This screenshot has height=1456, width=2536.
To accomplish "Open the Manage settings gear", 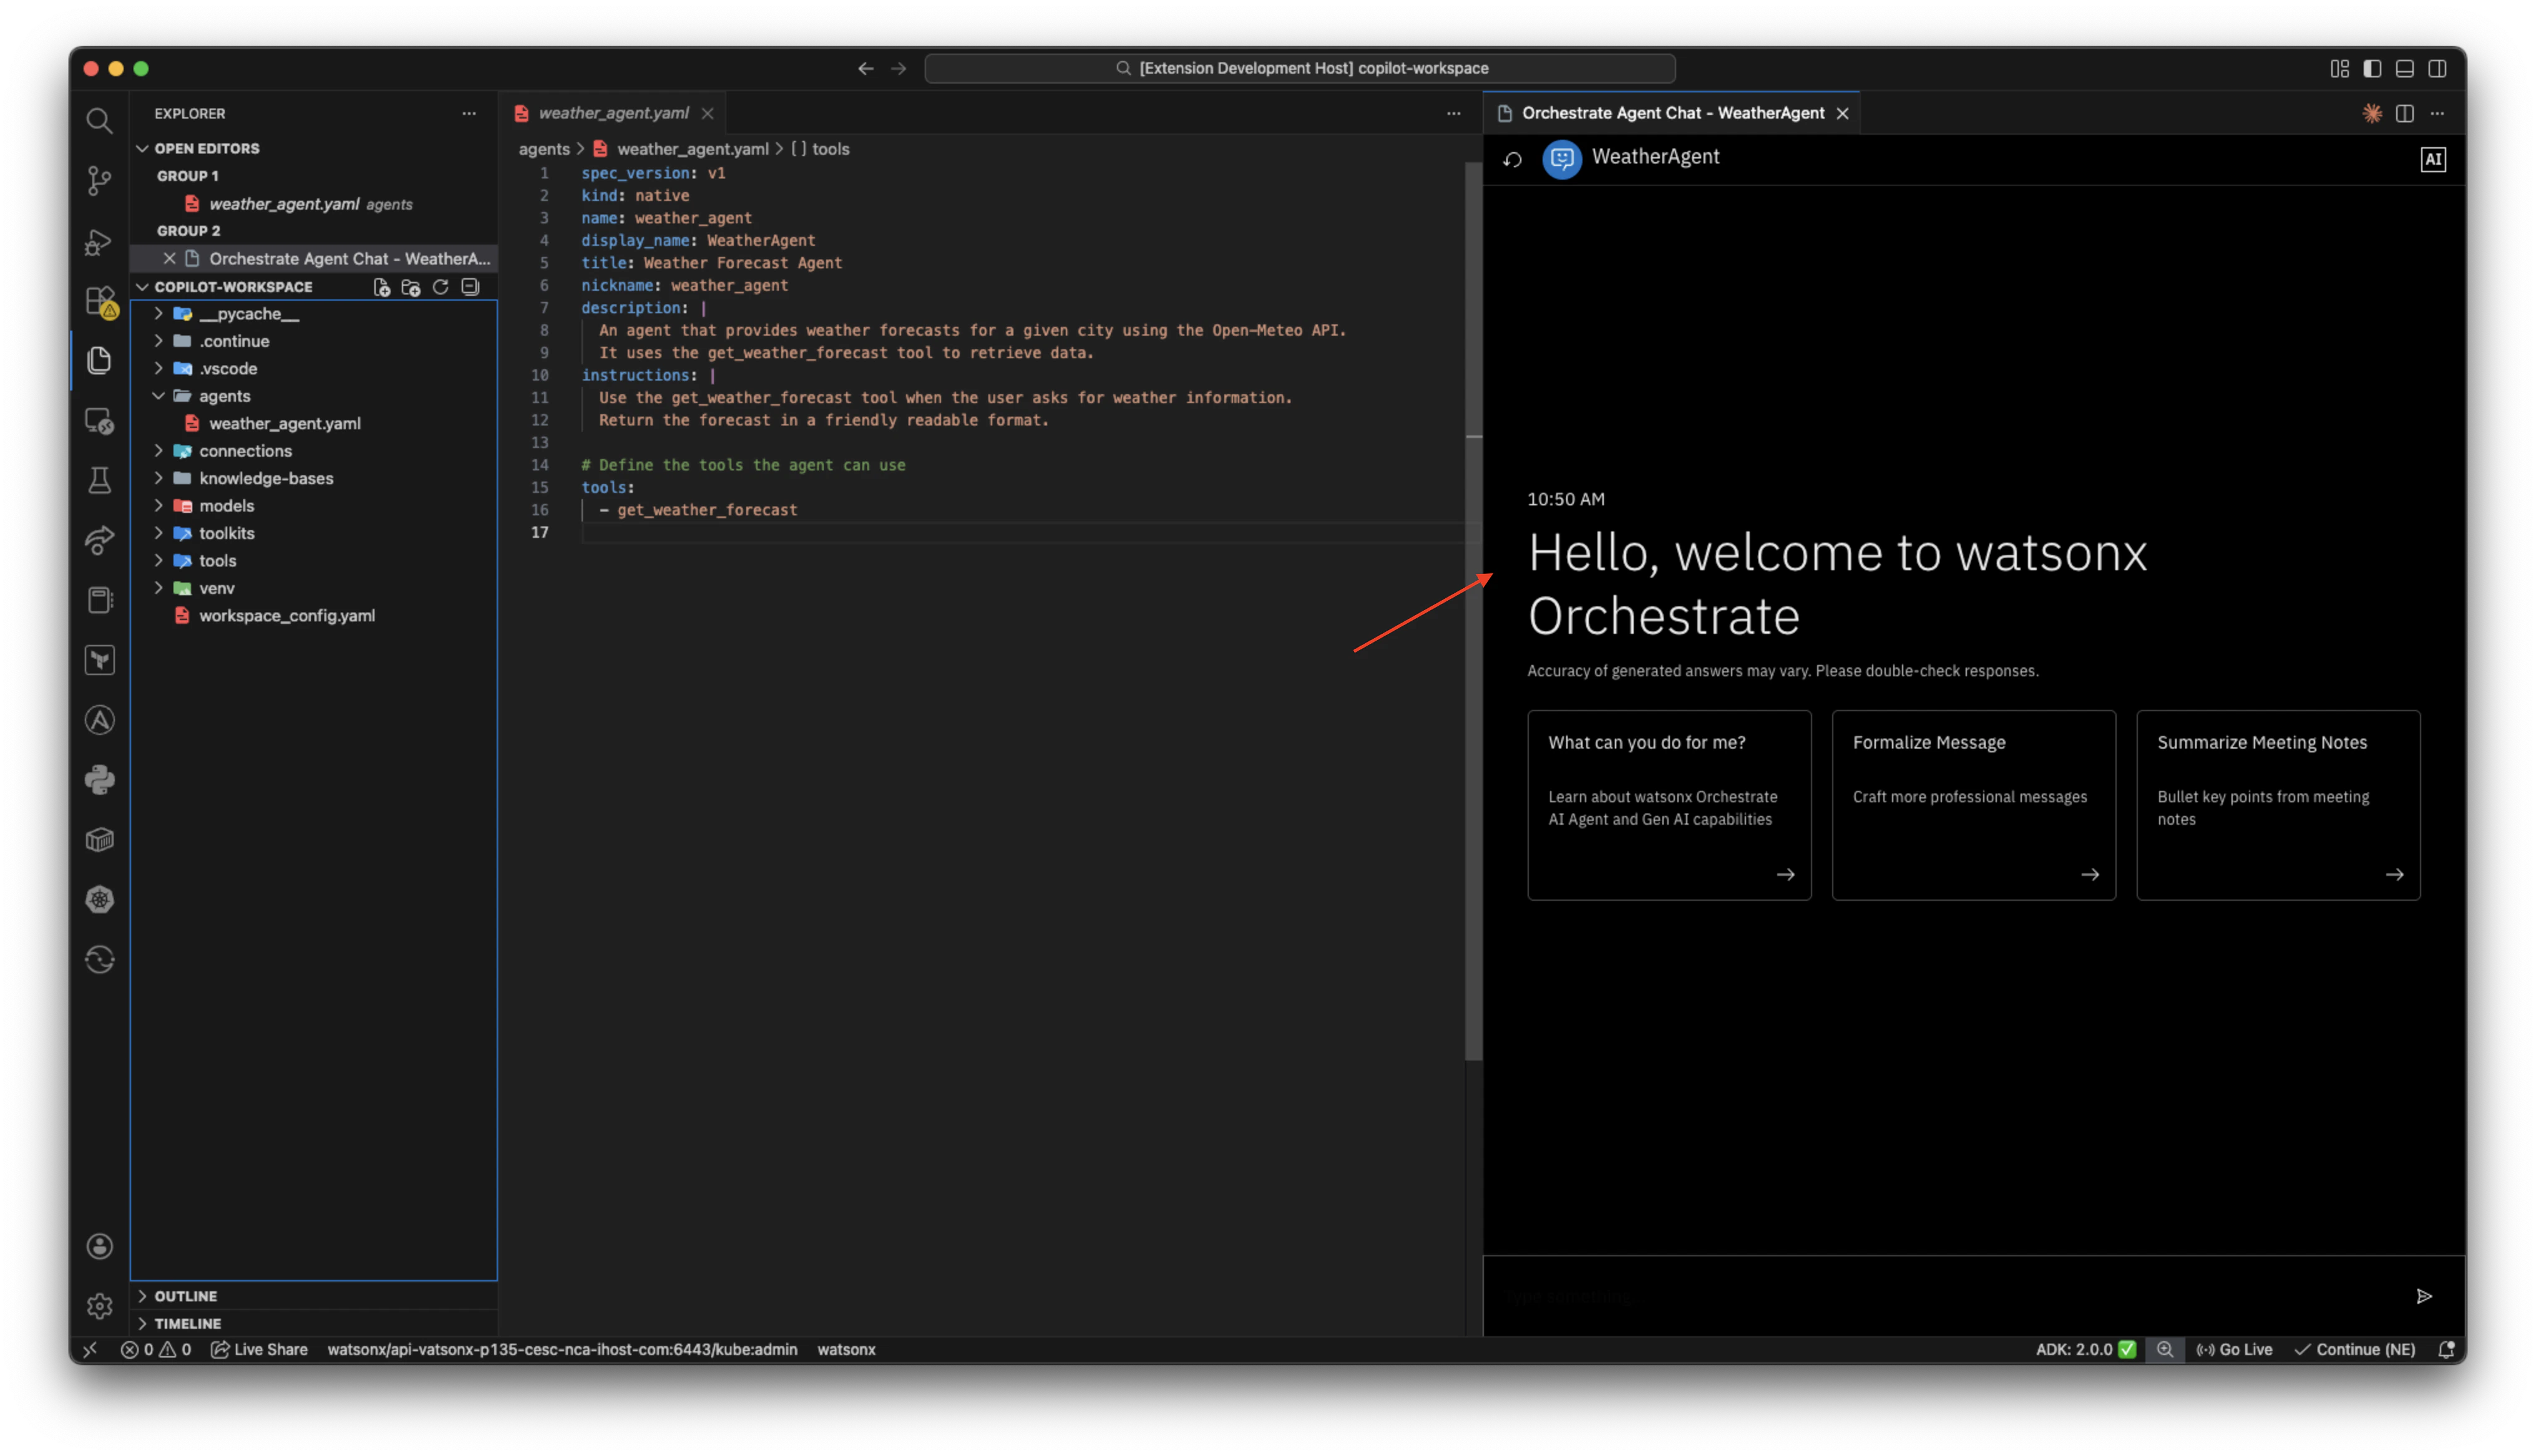I will [99, 1306].
